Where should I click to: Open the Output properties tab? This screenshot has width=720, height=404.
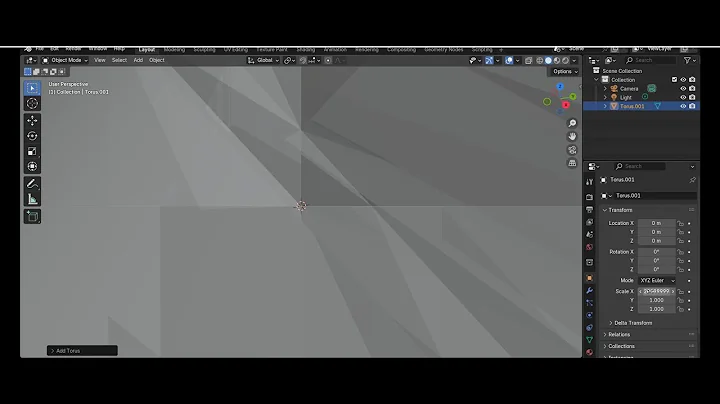[x=590, y=209]
